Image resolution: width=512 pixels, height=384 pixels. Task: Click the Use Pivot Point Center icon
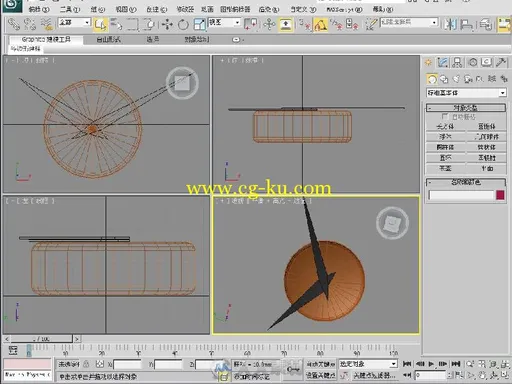(x=251, y=24)
